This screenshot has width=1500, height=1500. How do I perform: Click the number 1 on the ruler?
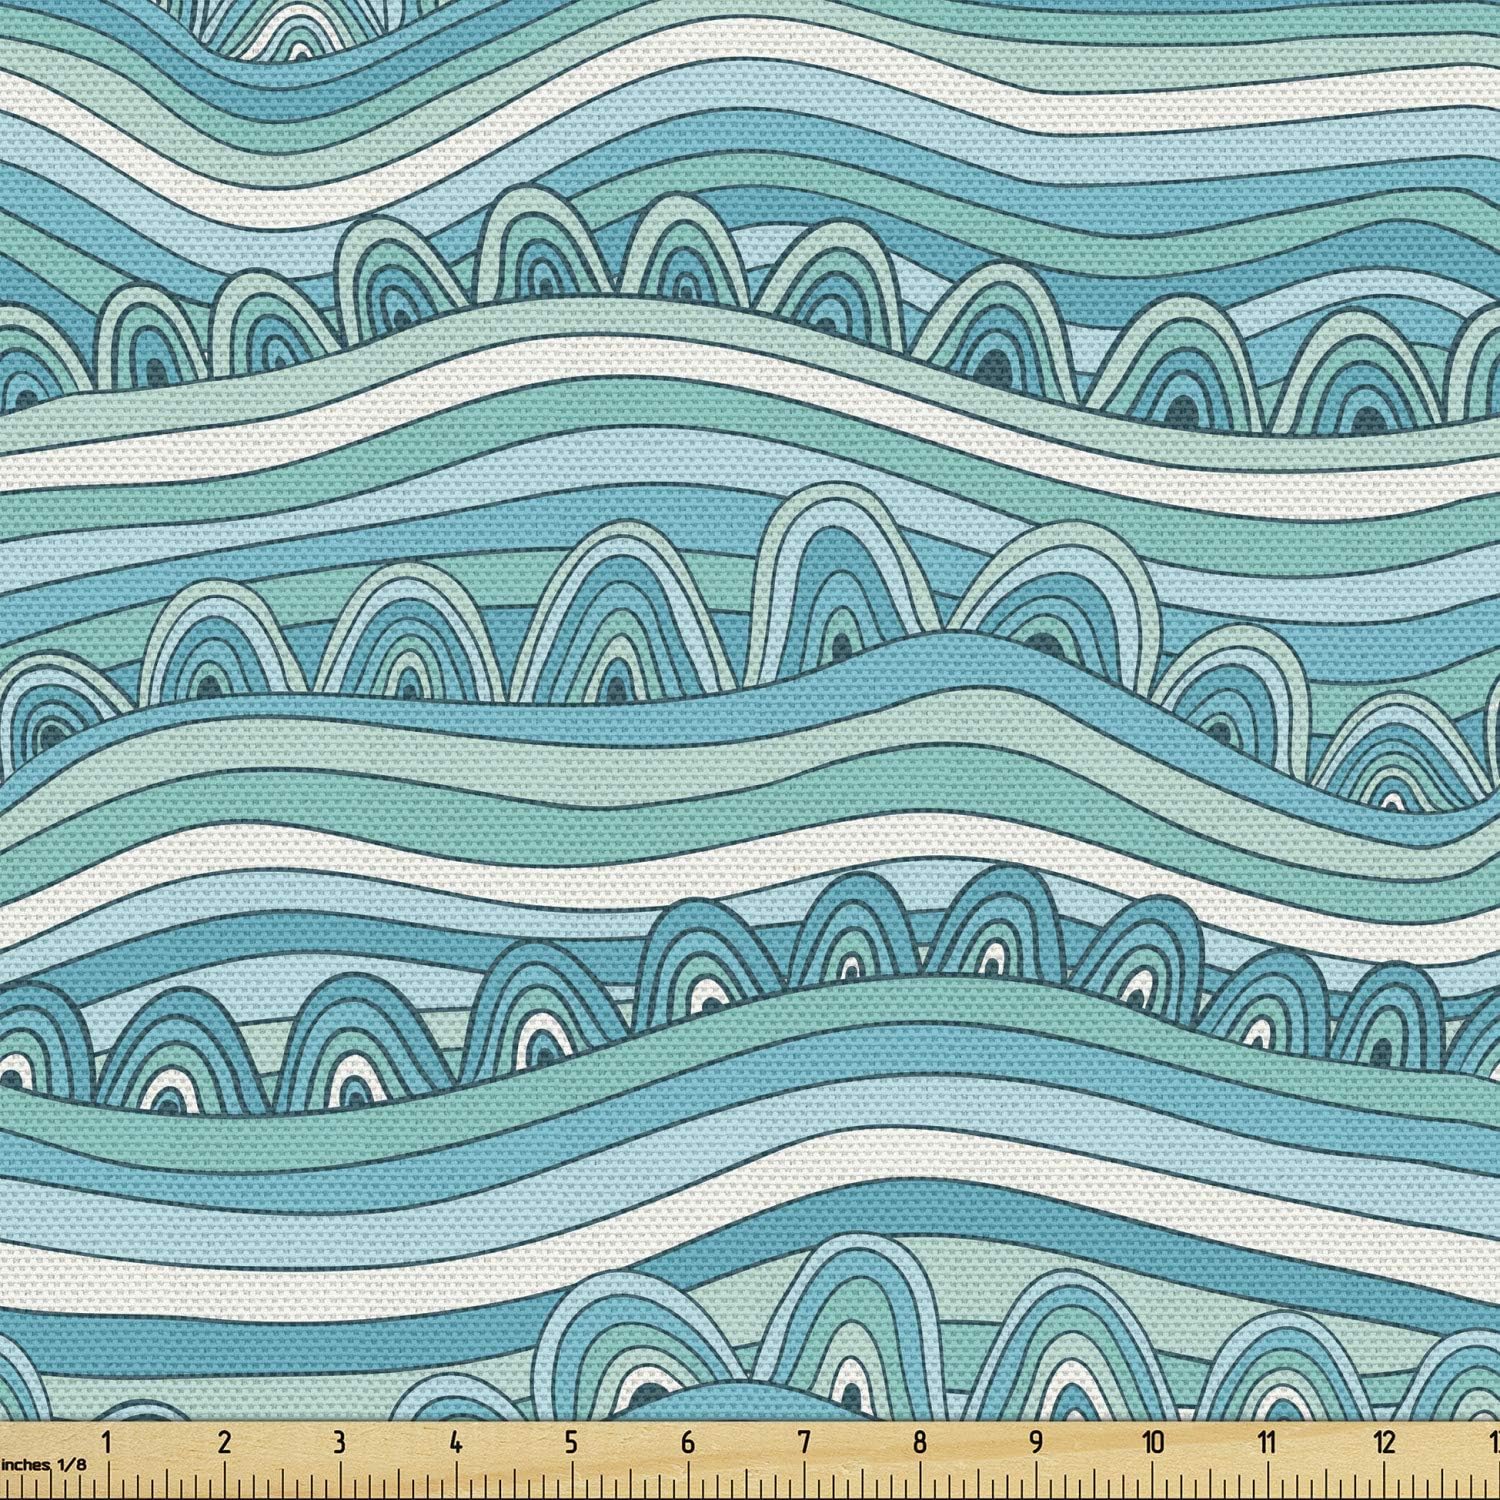coord(107,1442)
